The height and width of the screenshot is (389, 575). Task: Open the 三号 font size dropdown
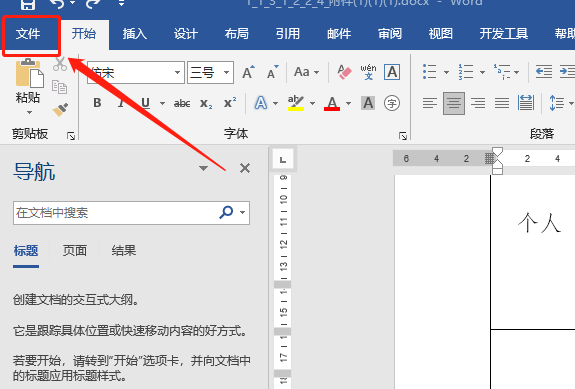point(226,73)
